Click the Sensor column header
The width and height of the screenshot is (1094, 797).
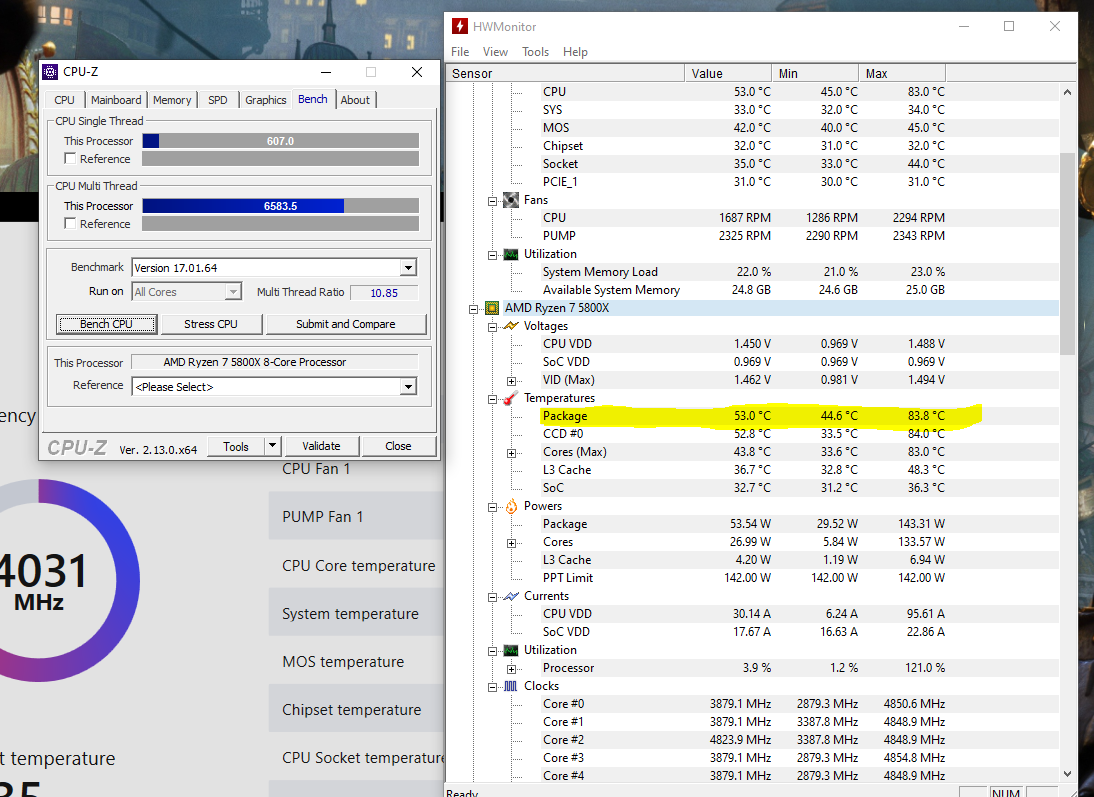pyautogui.click(x=564, y=73)
